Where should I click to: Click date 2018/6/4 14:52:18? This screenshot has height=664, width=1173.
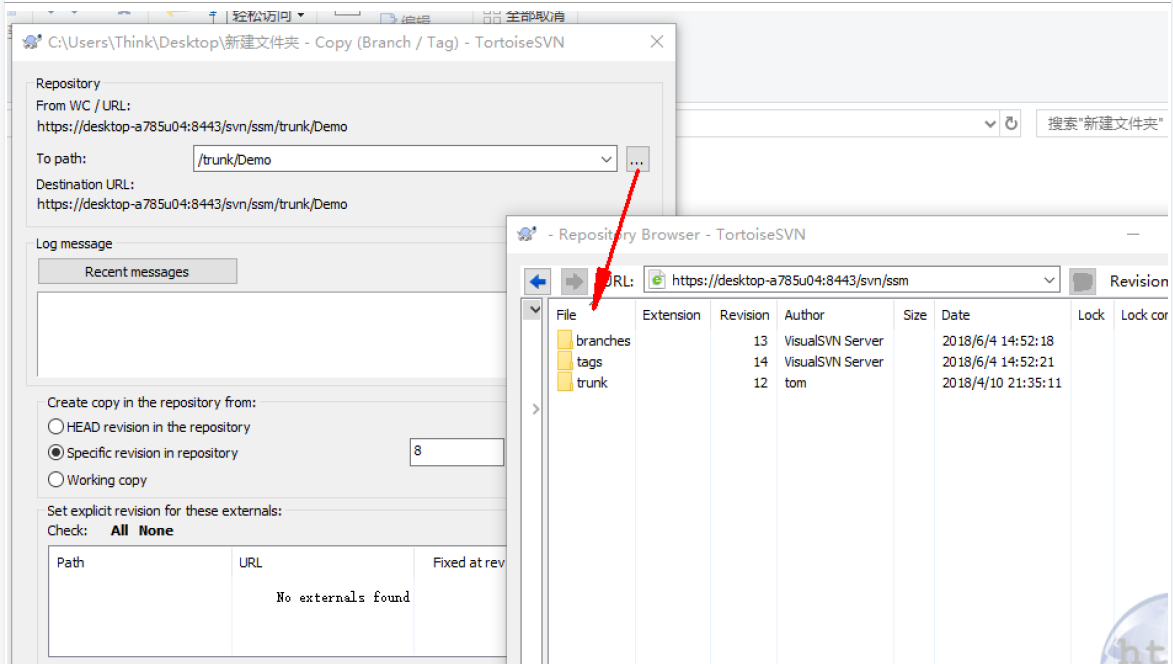click(x=997, y=340)
